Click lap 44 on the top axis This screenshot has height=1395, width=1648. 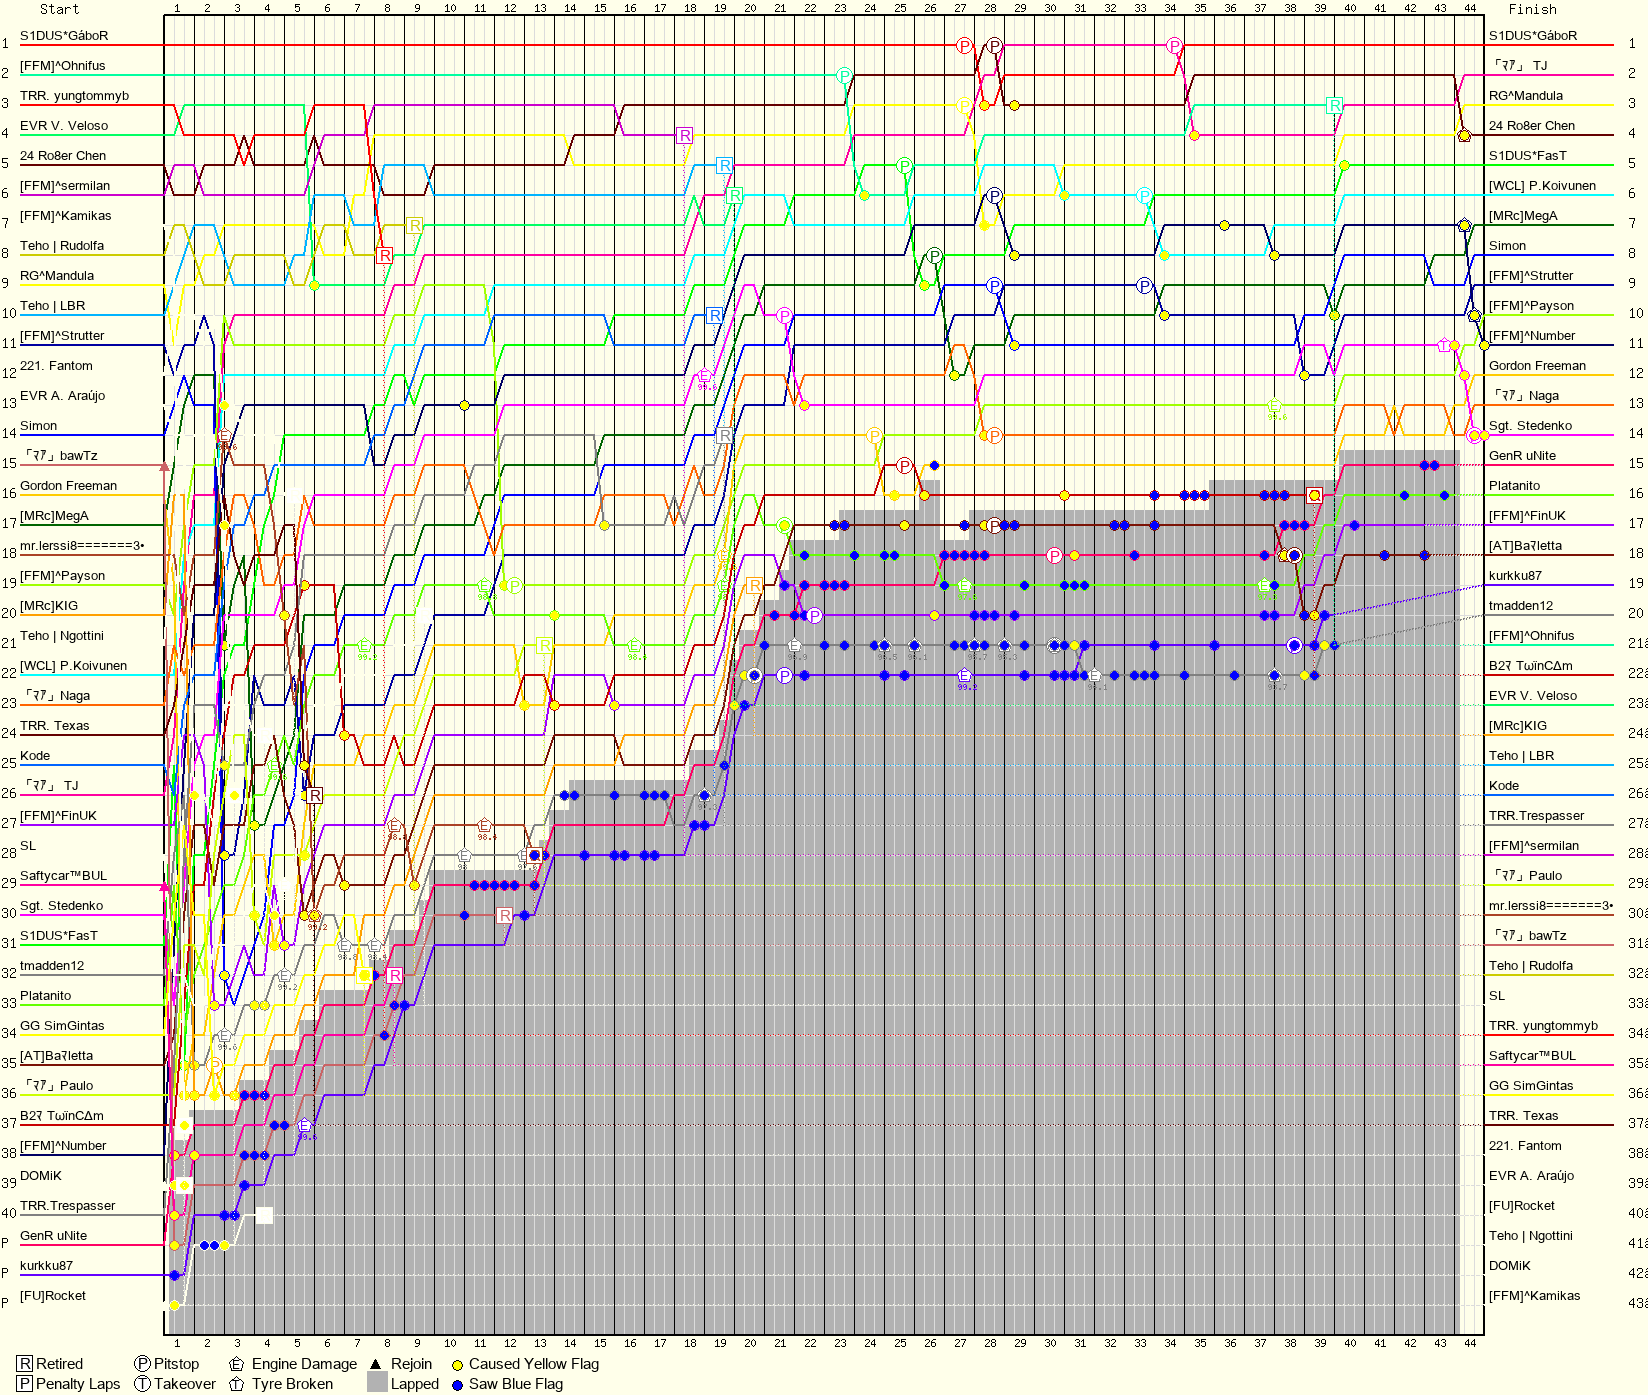pyautogui.click(x=1470, y=8)
